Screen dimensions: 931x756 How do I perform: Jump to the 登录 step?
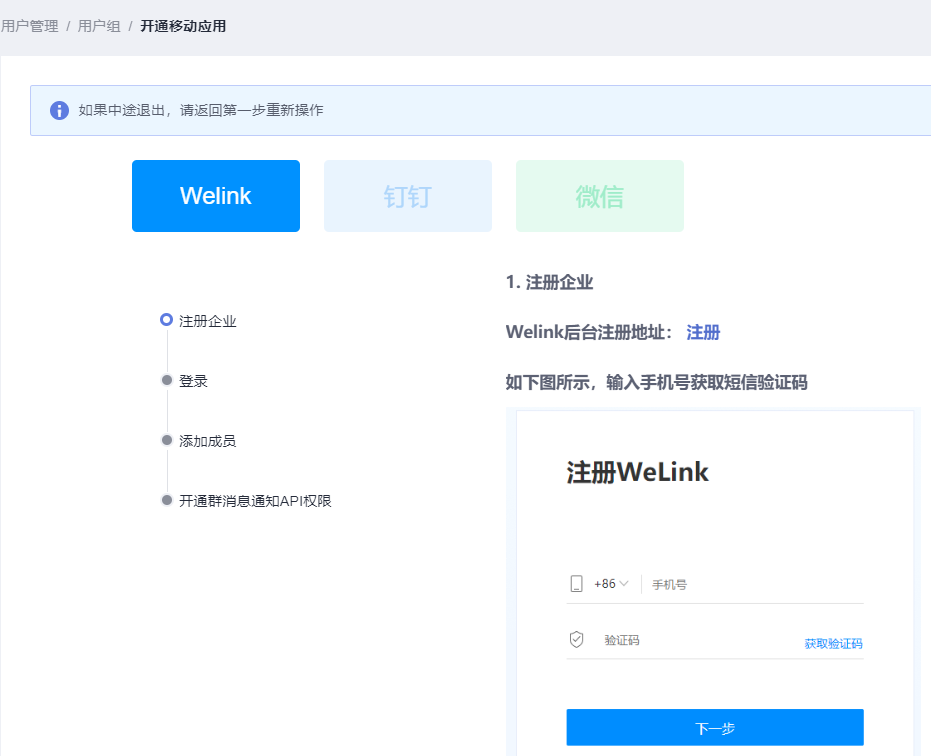click(x=194, y=381)
